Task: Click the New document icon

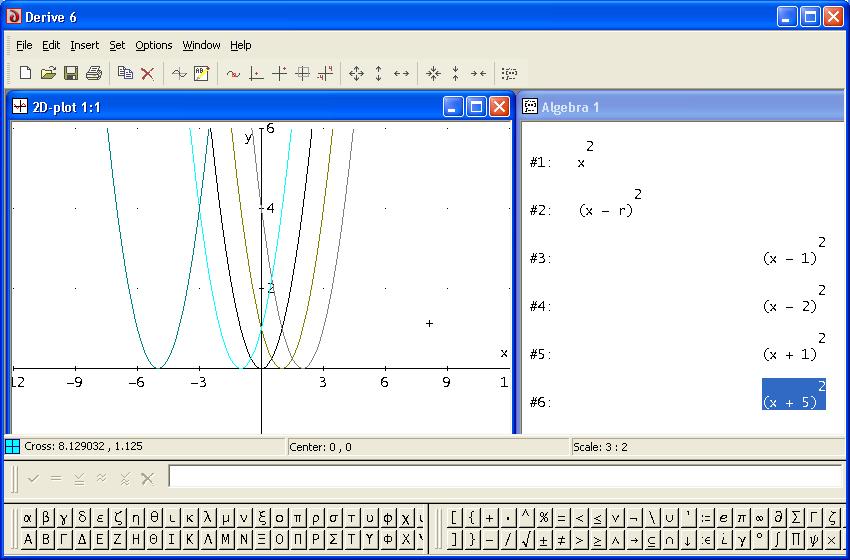Action: coord(26,73)
